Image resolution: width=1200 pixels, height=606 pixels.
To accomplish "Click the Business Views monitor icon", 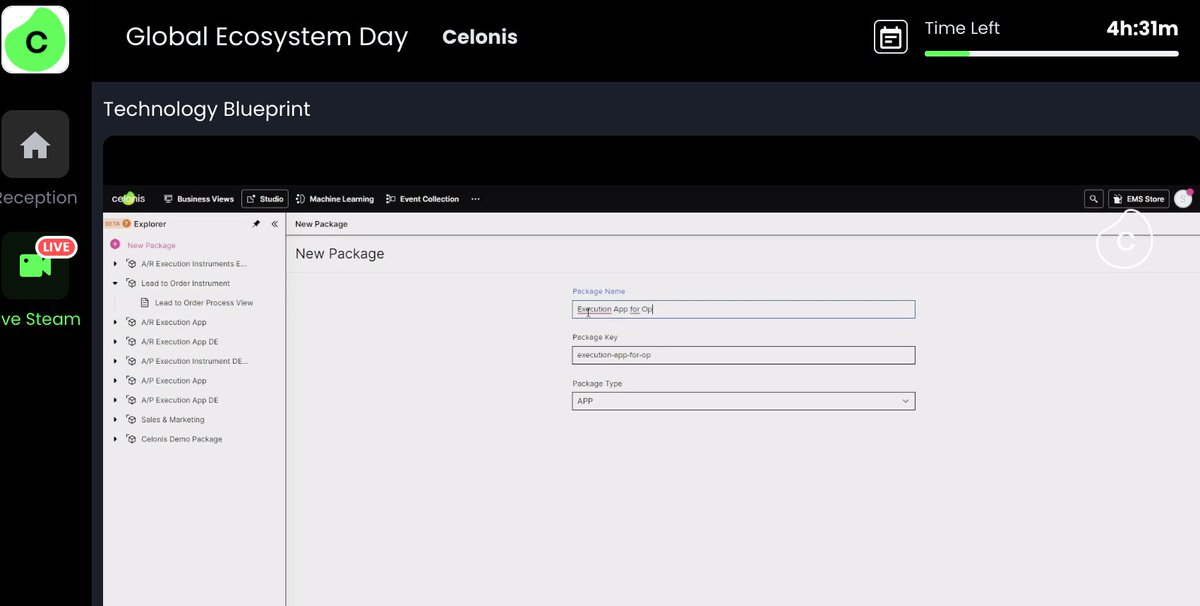I will [x=170, y=198].
